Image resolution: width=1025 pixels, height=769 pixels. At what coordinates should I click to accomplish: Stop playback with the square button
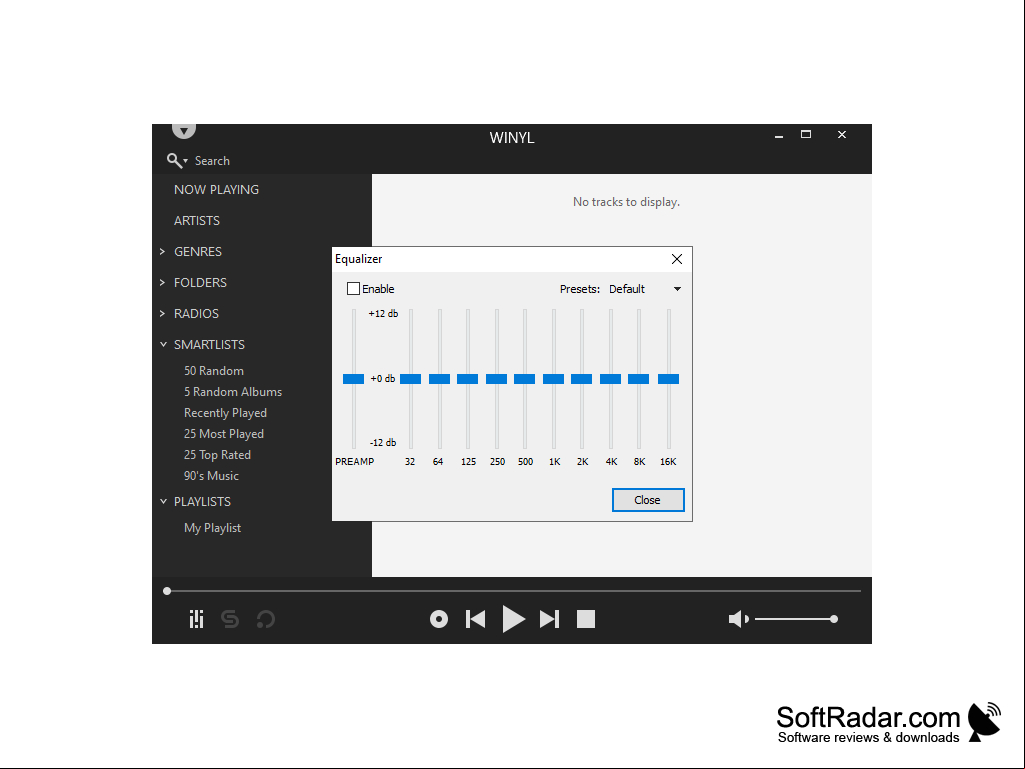pos(586,619)
